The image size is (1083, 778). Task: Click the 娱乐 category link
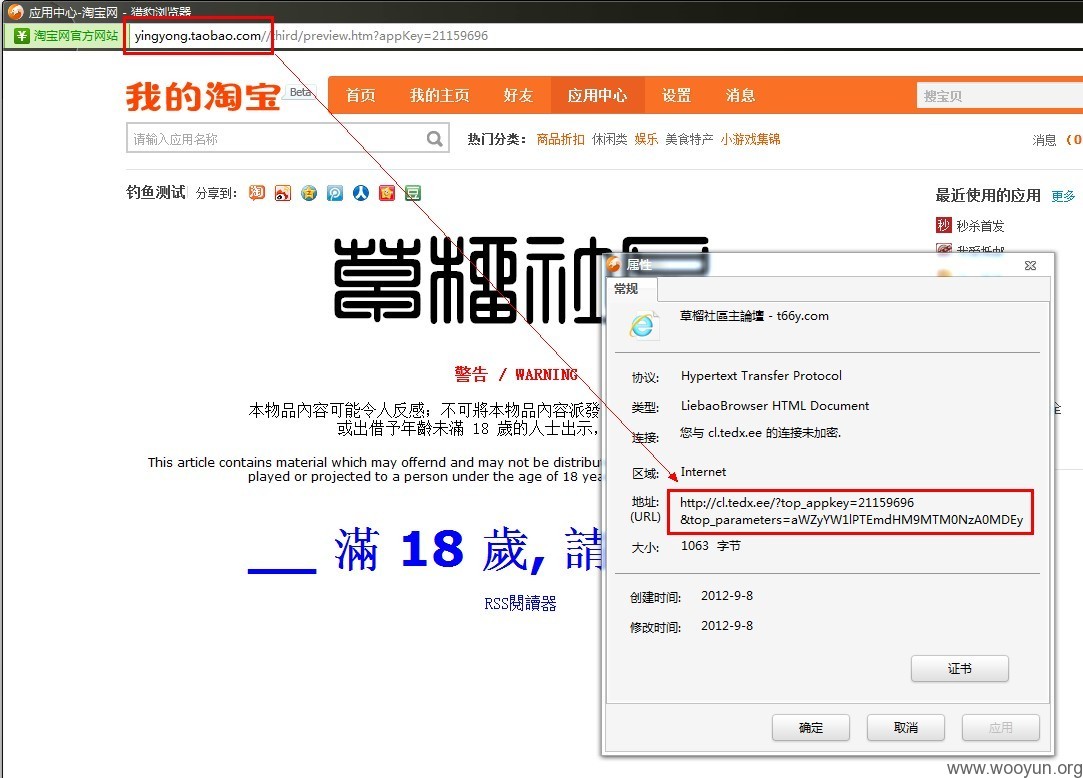pos(646,139)
